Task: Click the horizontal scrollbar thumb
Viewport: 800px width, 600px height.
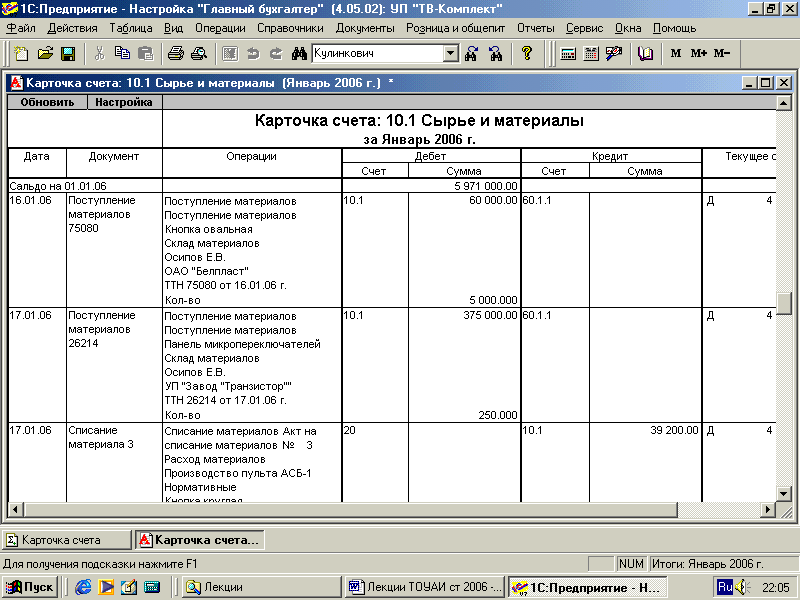Action: point(351,509)
